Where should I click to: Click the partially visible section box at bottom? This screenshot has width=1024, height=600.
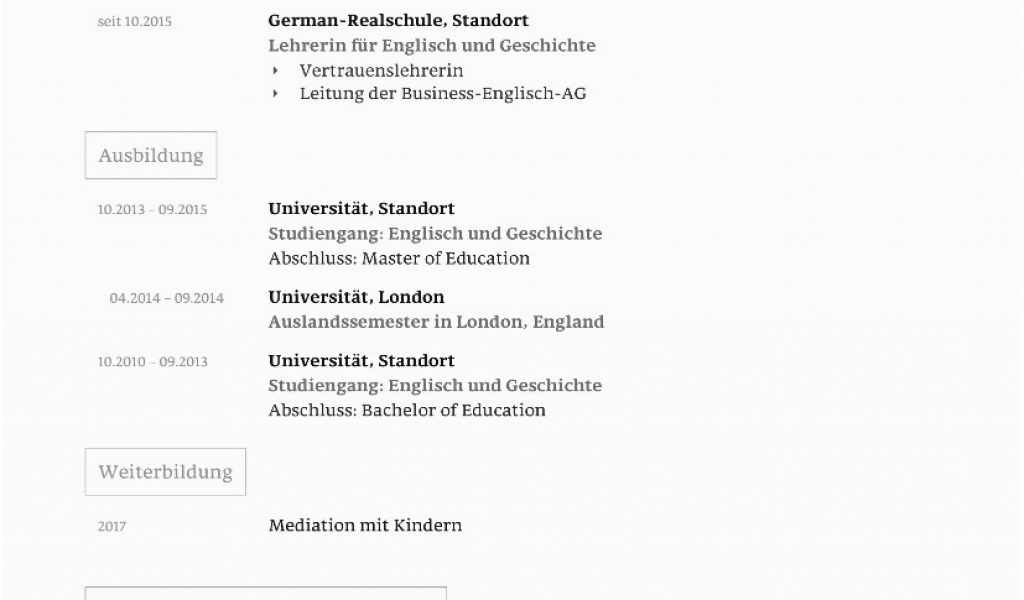266,593
